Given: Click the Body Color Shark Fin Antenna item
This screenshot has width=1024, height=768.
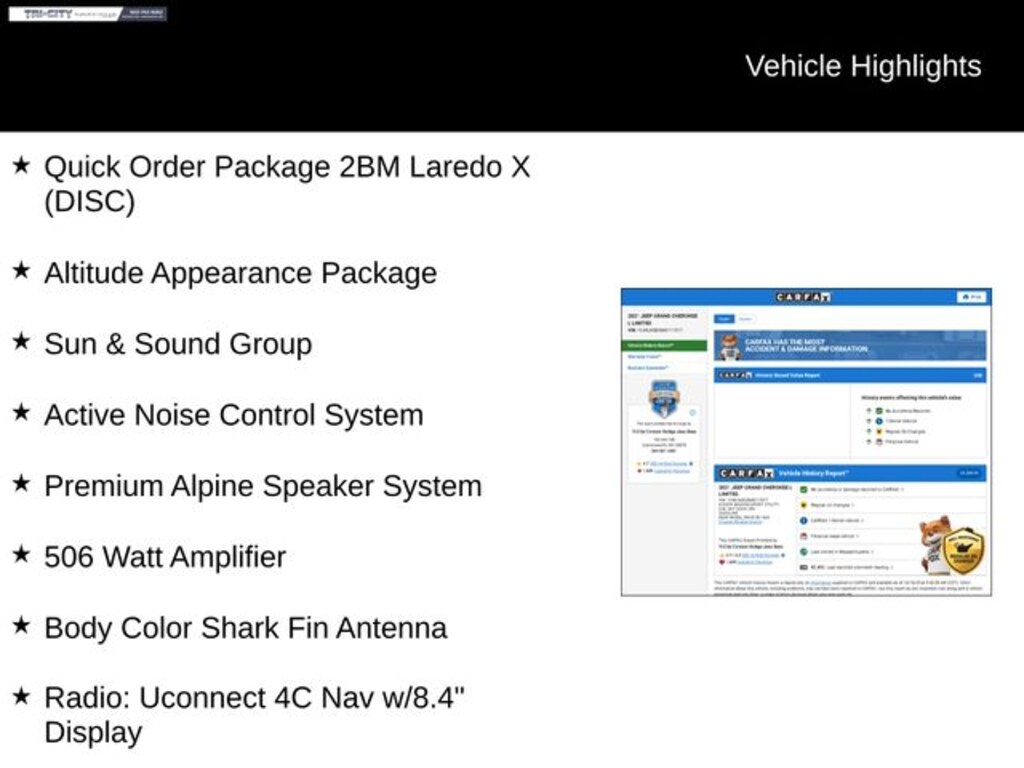Looking at the screenshot, I should [x=245, y=628].
